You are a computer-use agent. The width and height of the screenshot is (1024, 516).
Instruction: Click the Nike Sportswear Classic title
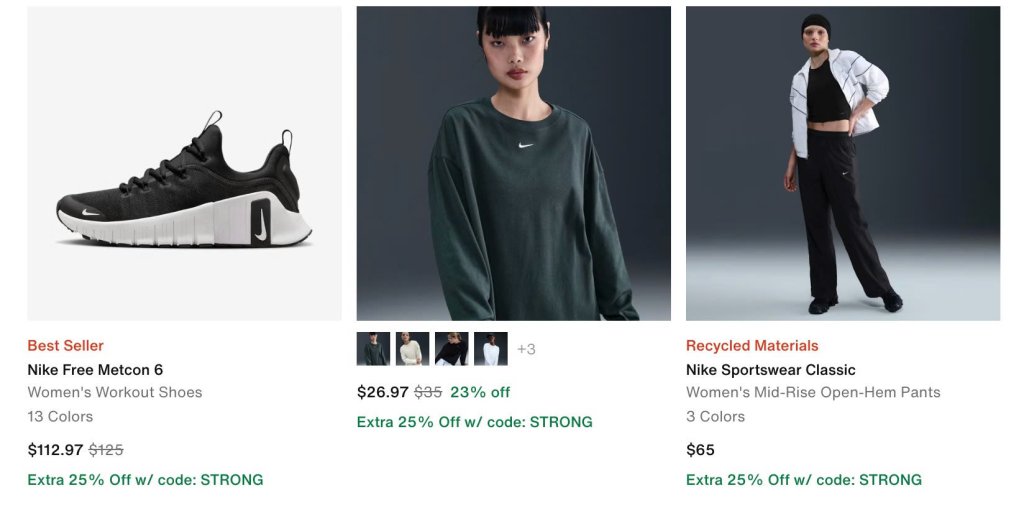pyautogui.click(x=770, y=370)
